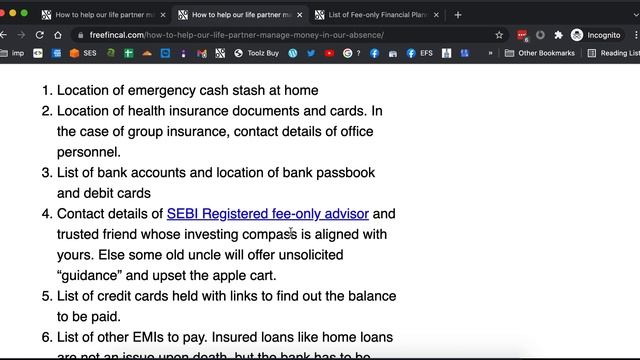Open the Other Bookmarks folder
640x360 pixels.
pyautogui.click(x=540, y=53)
